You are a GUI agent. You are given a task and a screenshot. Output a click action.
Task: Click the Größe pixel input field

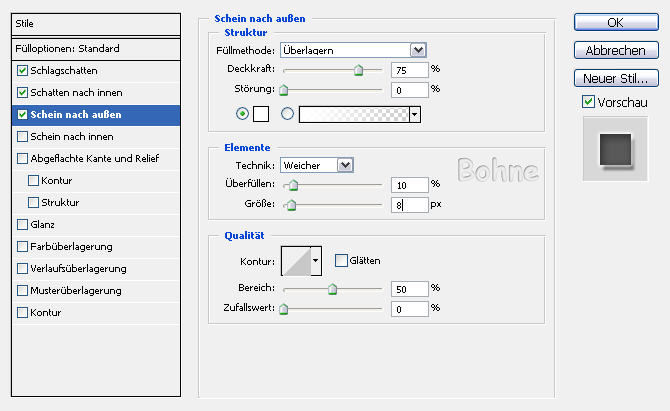point(410,204)
